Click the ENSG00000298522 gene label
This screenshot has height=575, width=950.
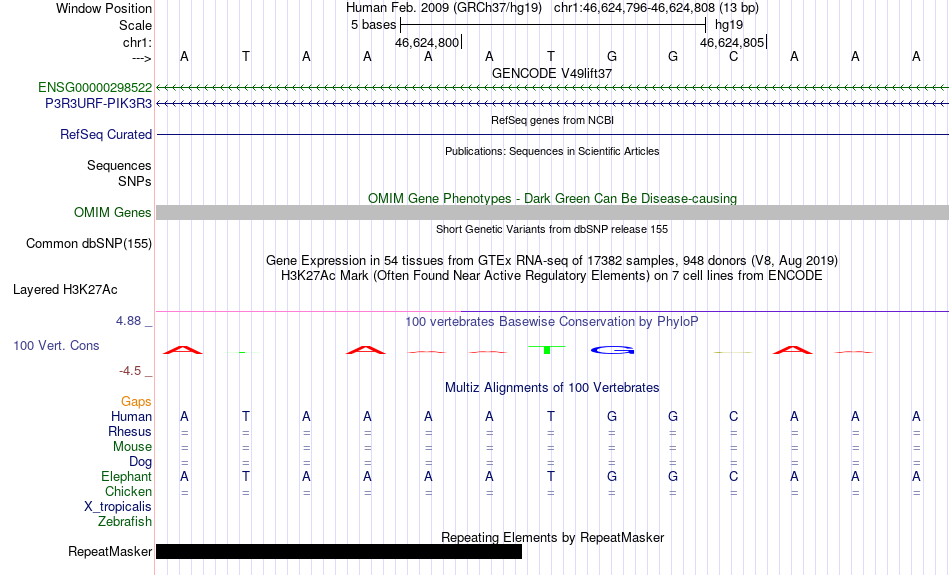[x=95, y=88]
